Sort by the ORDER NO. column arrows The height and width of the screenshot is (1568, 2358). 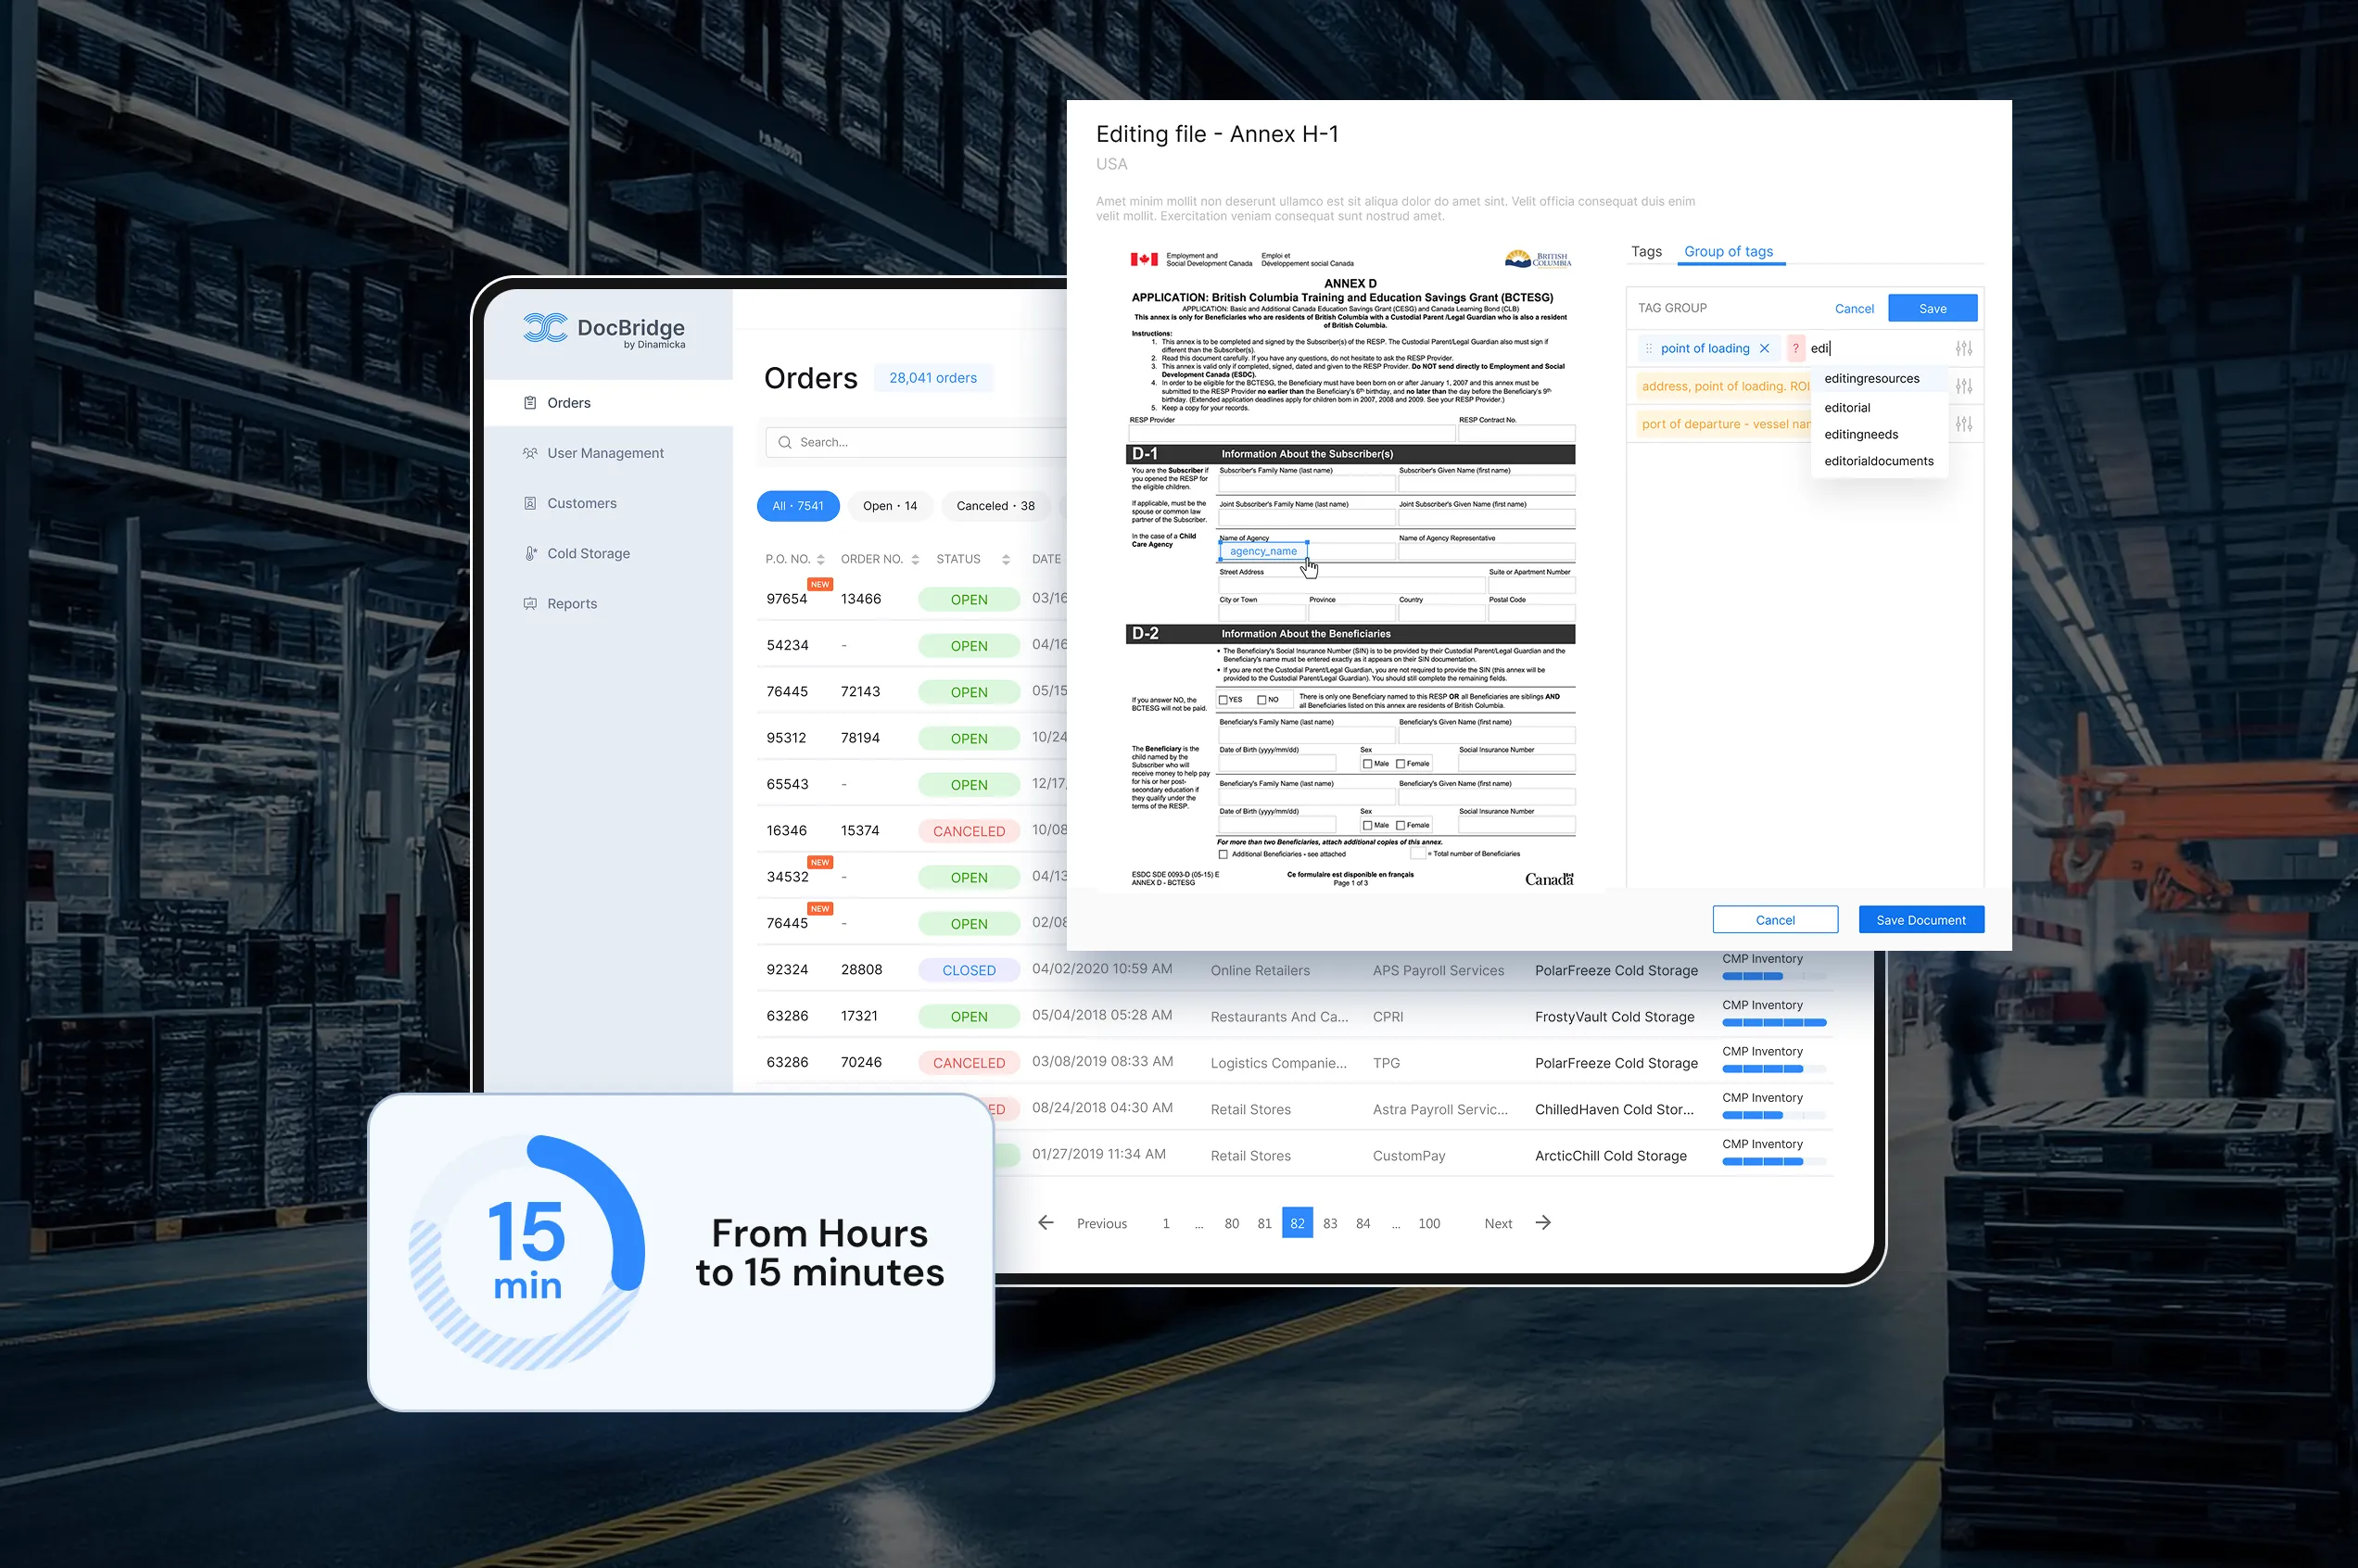click(915, 559)
